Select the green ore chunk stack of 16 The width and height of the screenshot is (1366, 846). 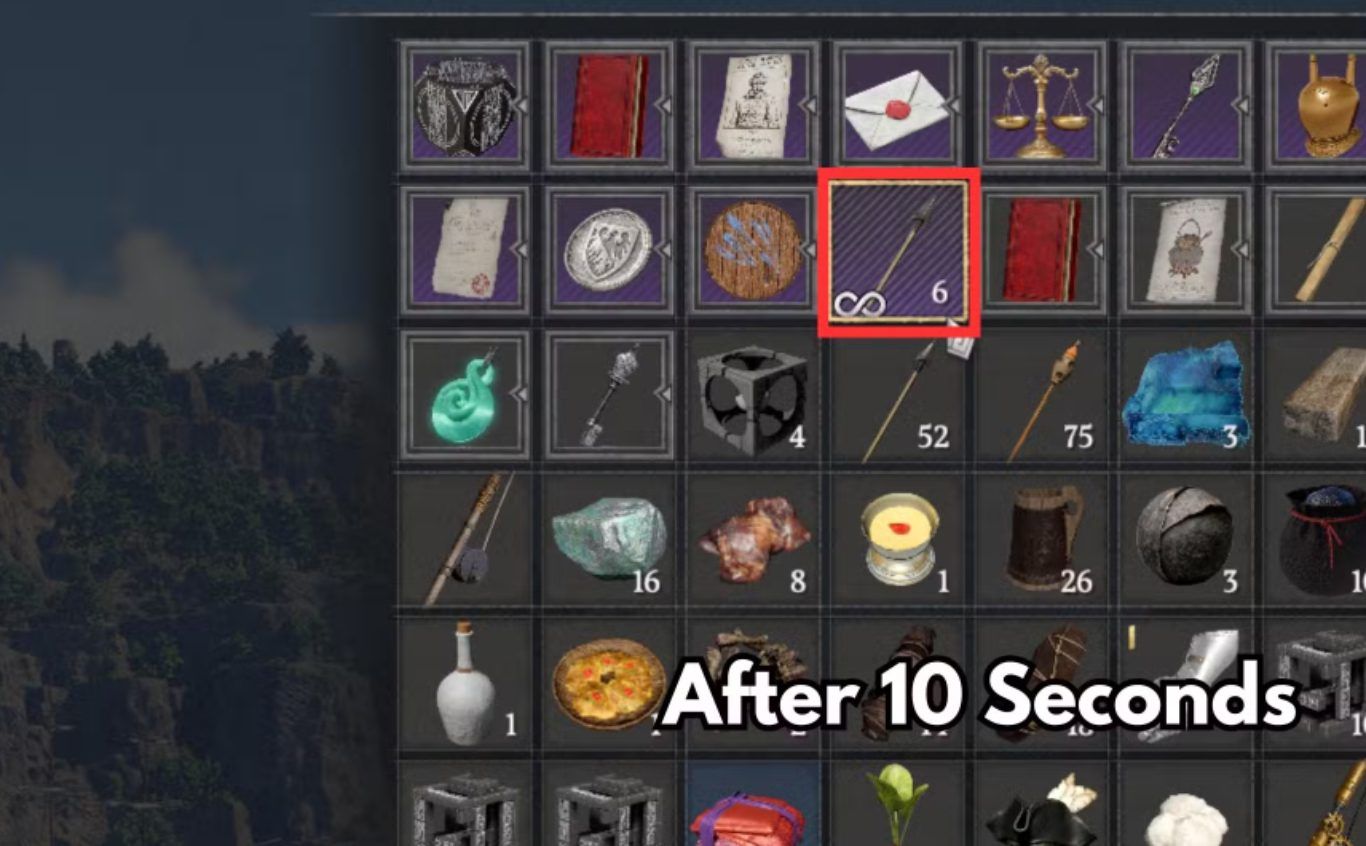click(609, 540)
